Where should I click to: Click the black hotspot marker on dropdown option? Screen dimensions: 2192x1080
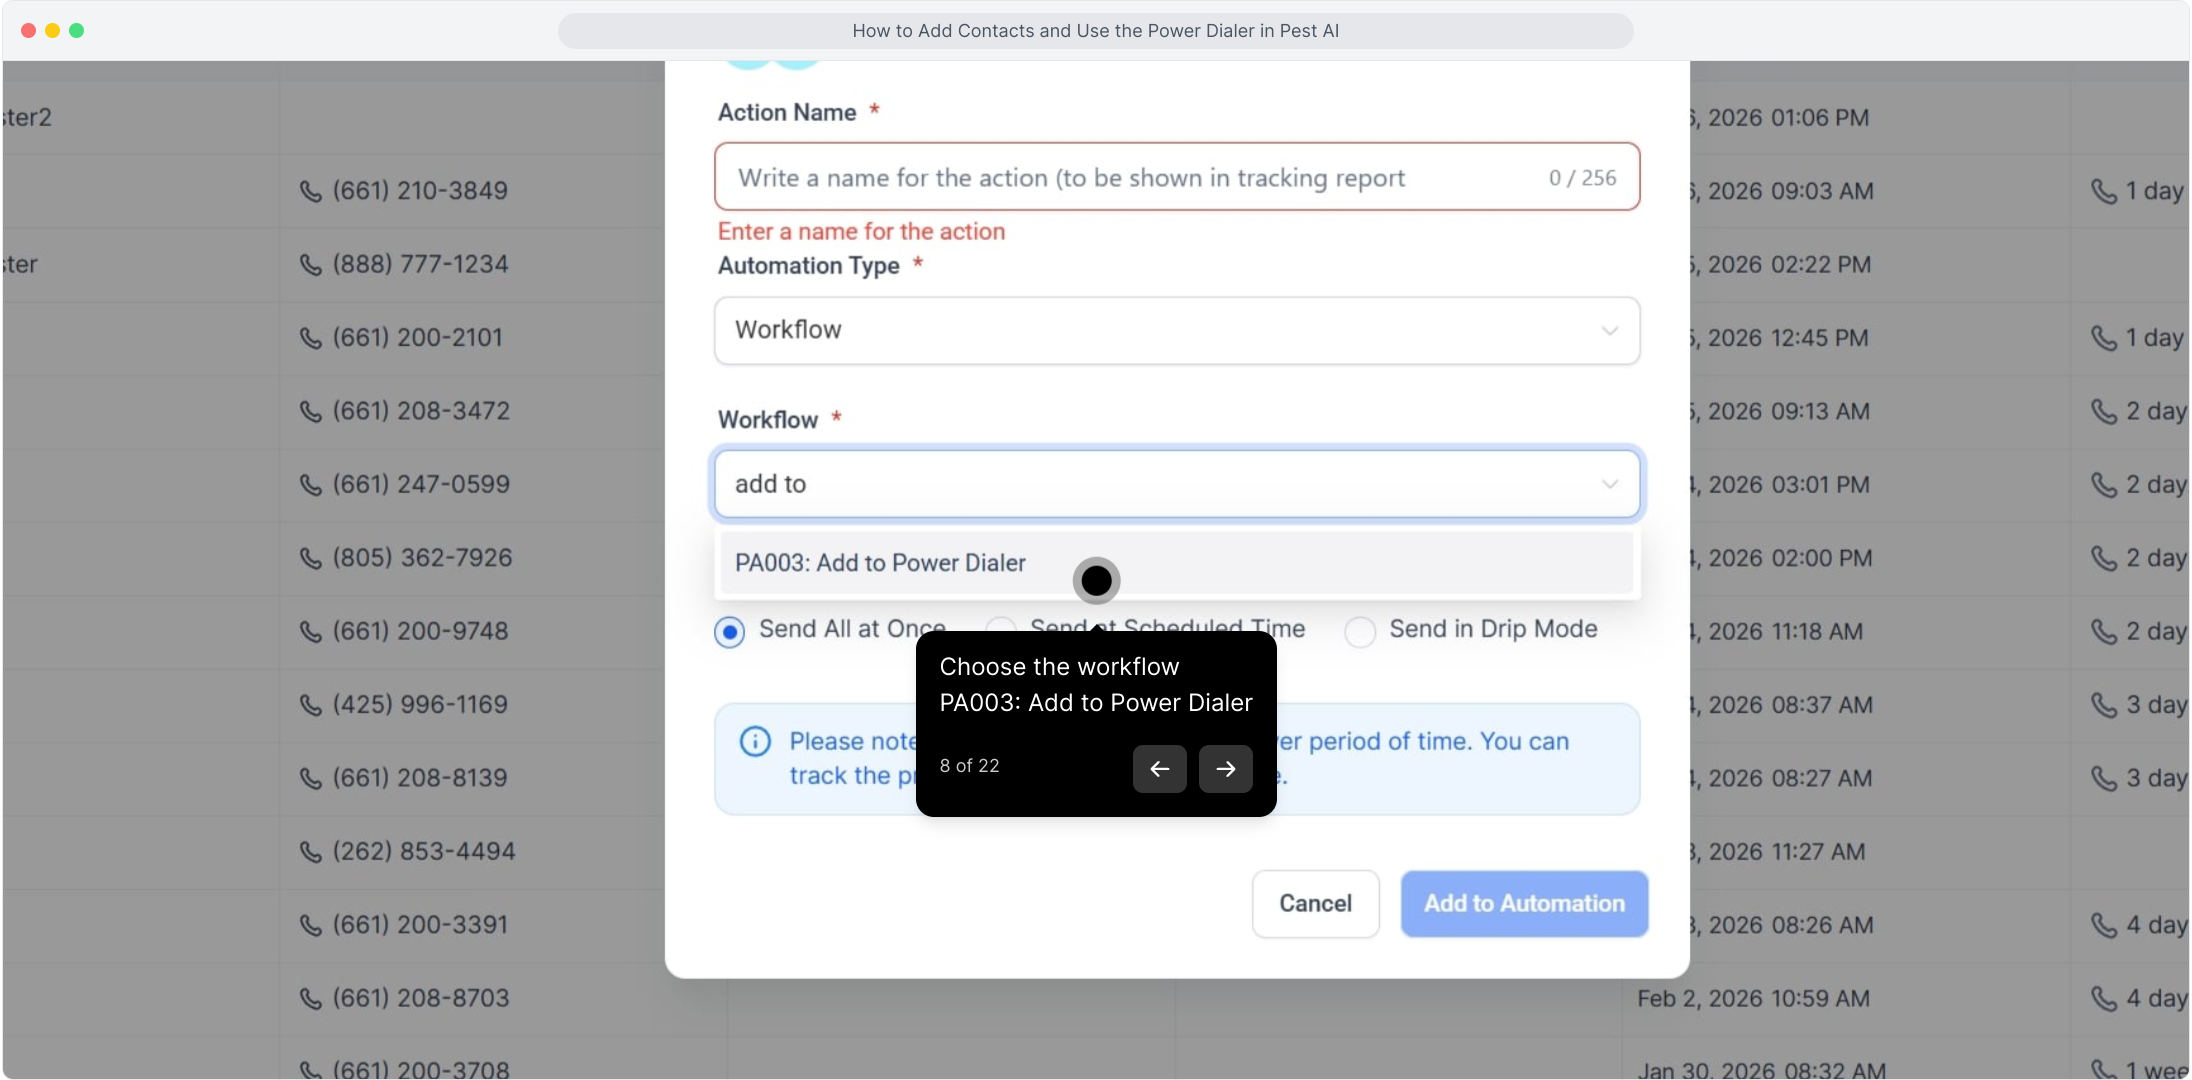[x=1096, y=580]
